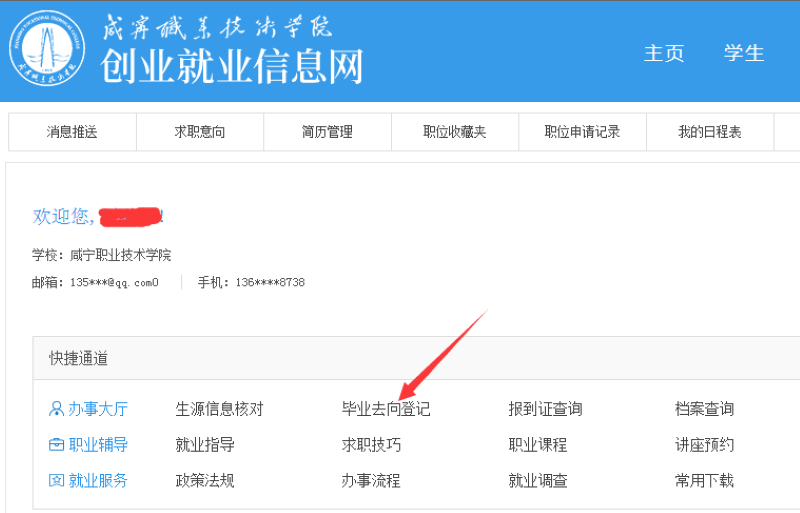Open the 简历管理 tab
Image resolution: width=800 pixels, height=513 pixels.
[x=327, y=132]
